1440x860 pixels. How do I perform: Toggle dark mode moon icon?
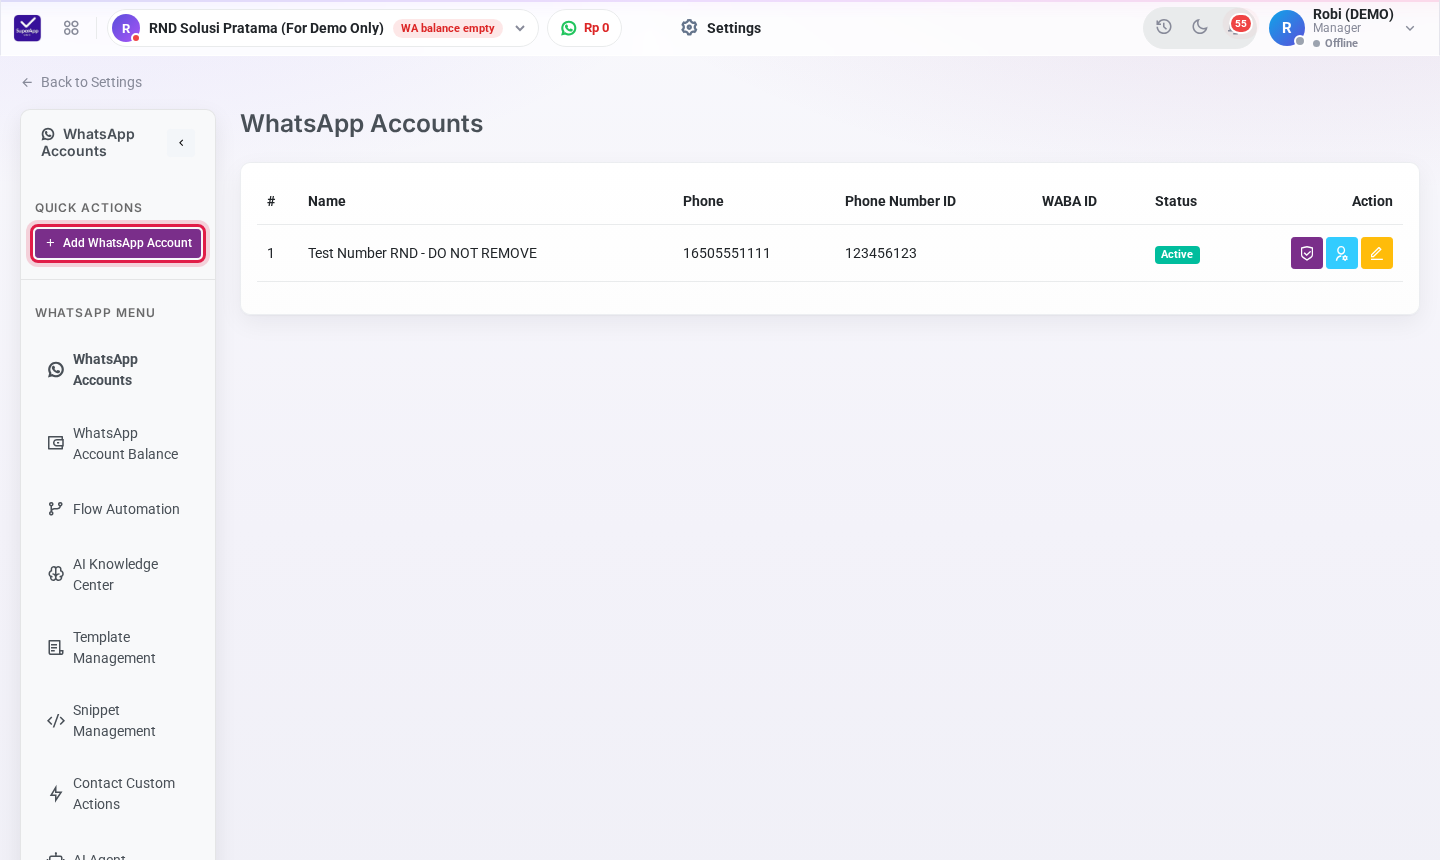1200,27
